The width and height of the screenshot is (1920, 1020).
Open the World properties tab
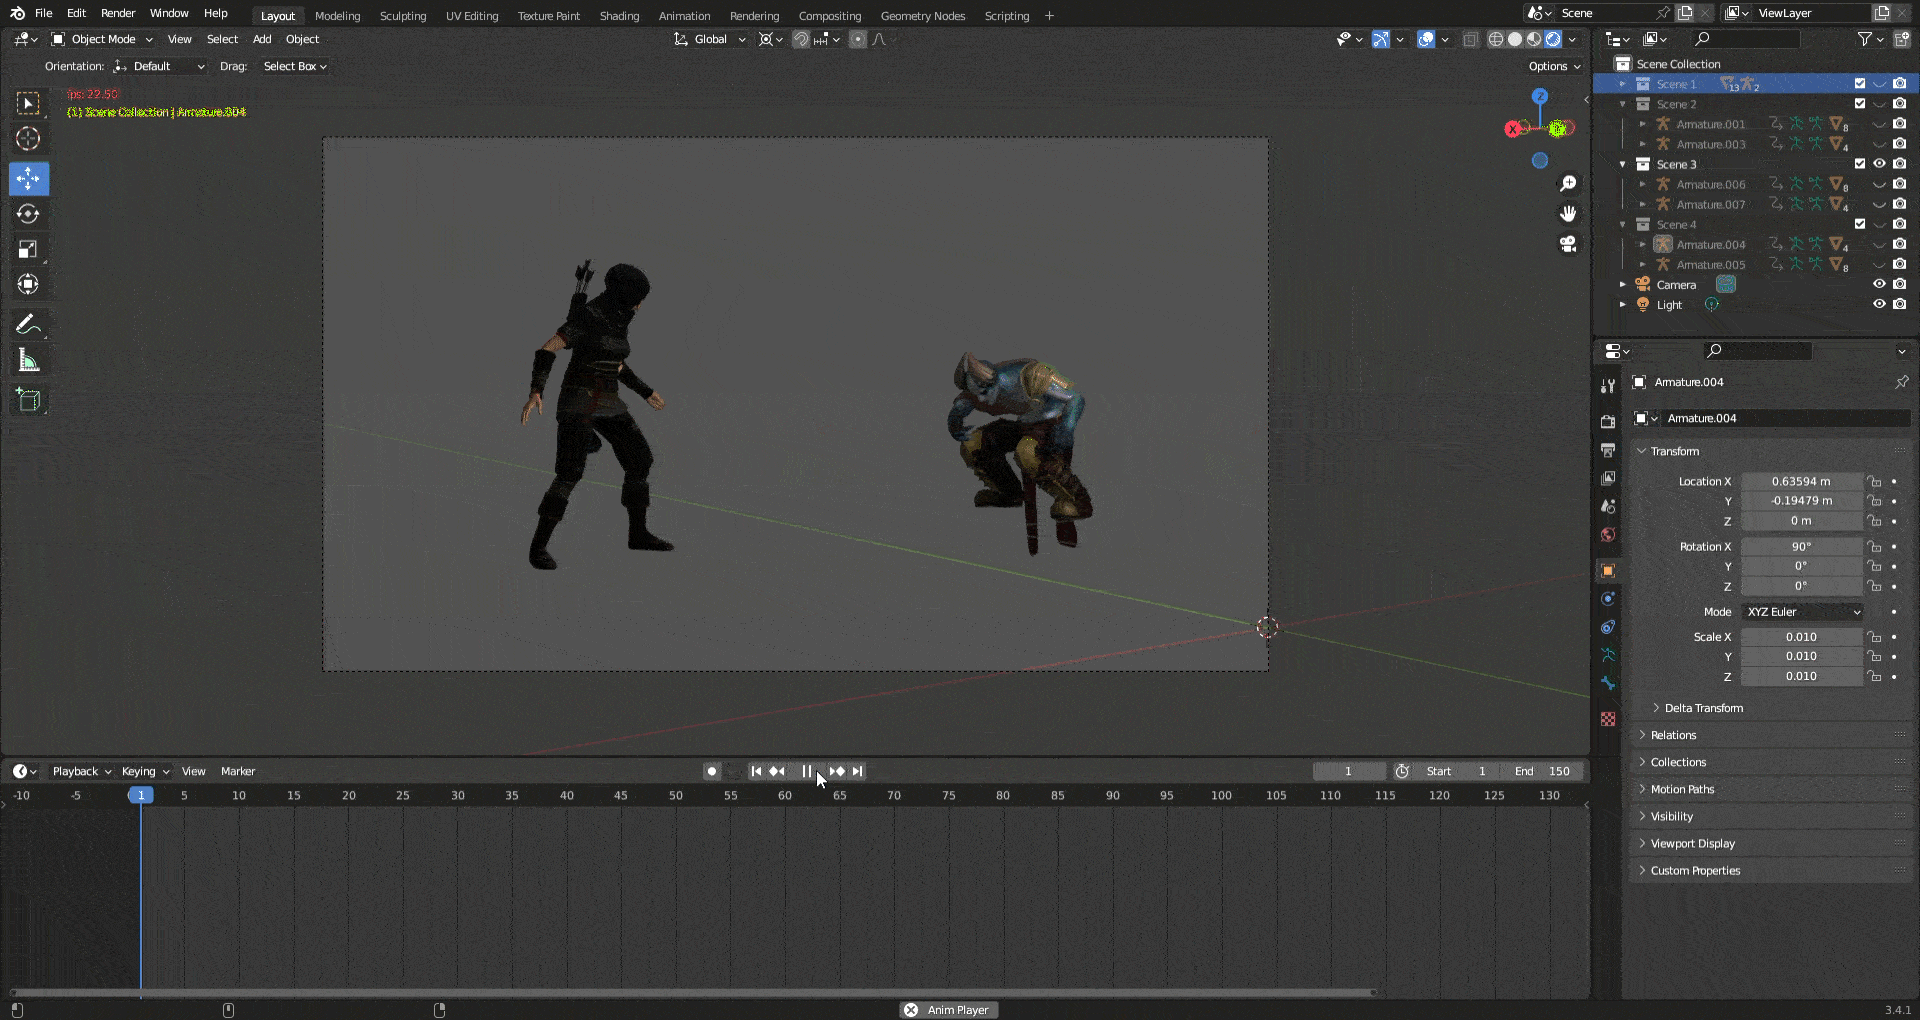(x=1608, y=535)
